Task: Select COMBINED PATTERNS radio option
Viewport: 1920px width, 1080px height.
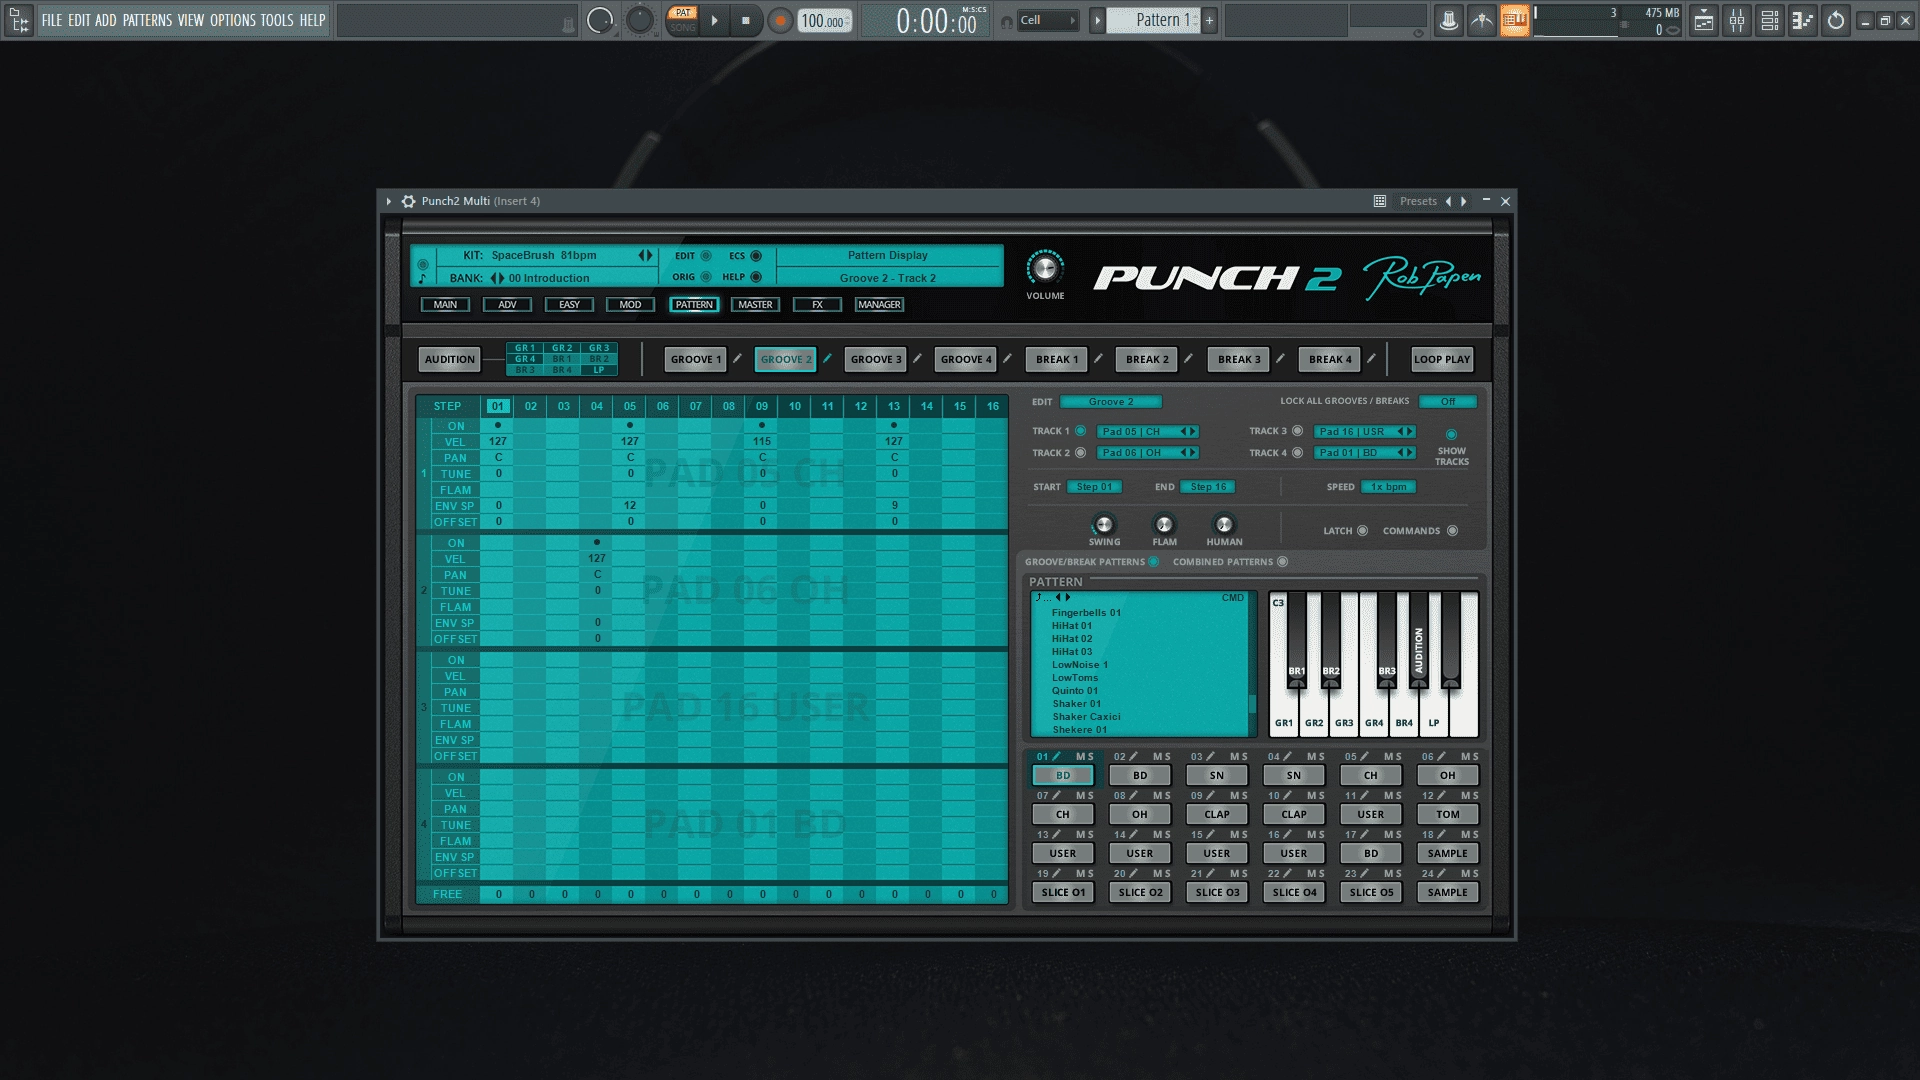Action: [1282, 562]
